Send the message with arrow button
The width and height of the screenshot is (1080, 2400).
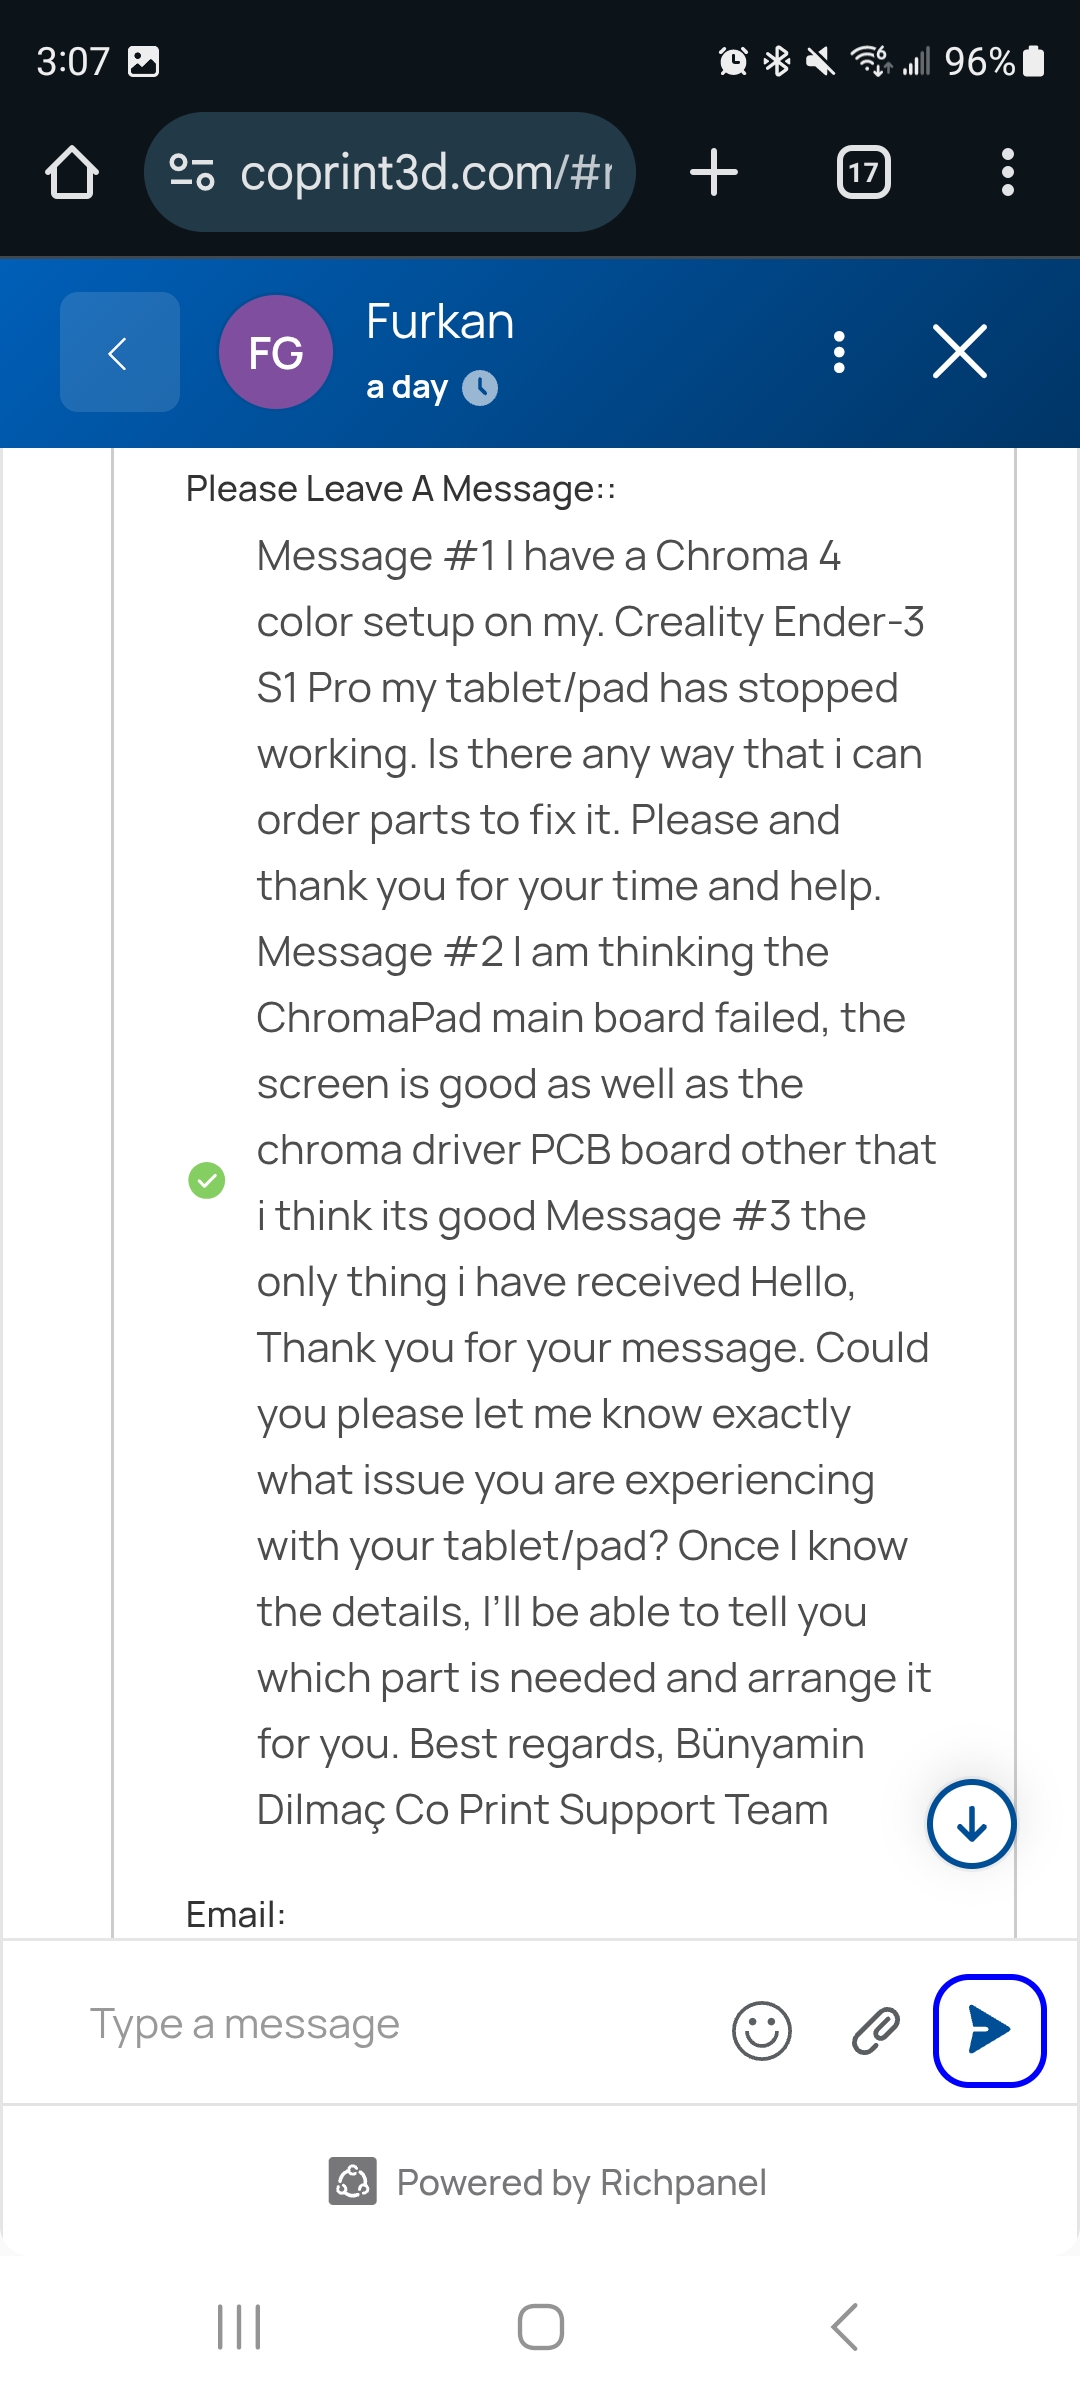point(989,2030)
